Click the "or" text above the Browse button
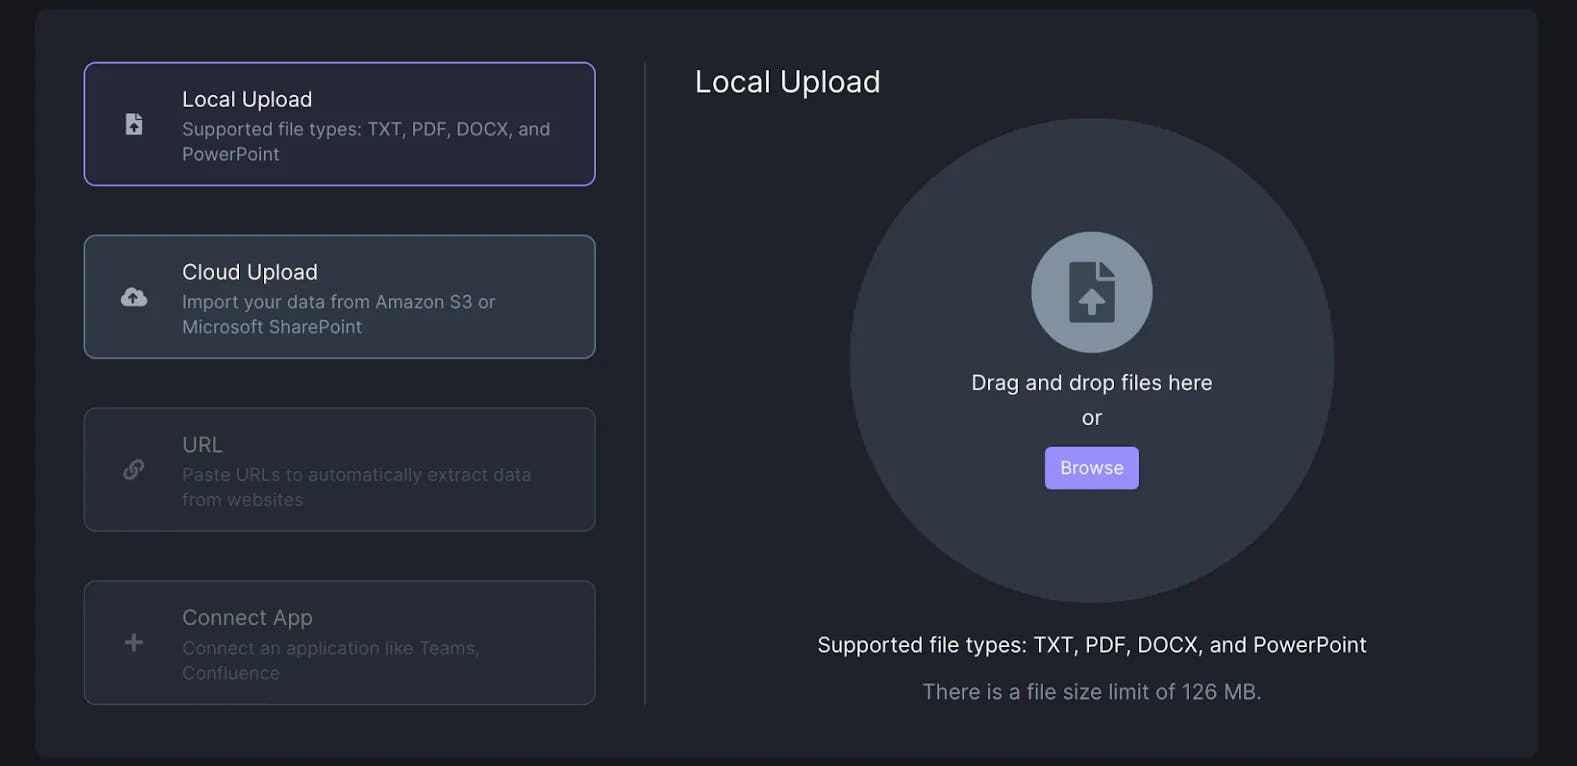The image size is (1577, 766). [x=1091, y=418]
